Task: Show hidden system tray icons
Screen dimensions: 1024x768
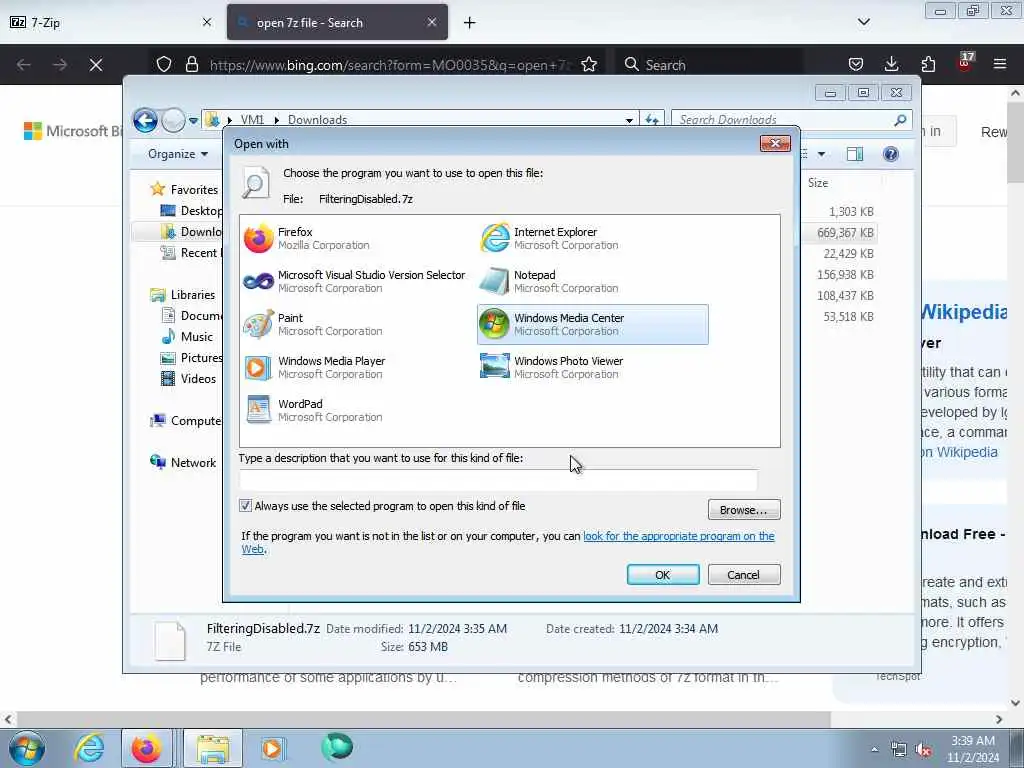Action: point(874,750)
